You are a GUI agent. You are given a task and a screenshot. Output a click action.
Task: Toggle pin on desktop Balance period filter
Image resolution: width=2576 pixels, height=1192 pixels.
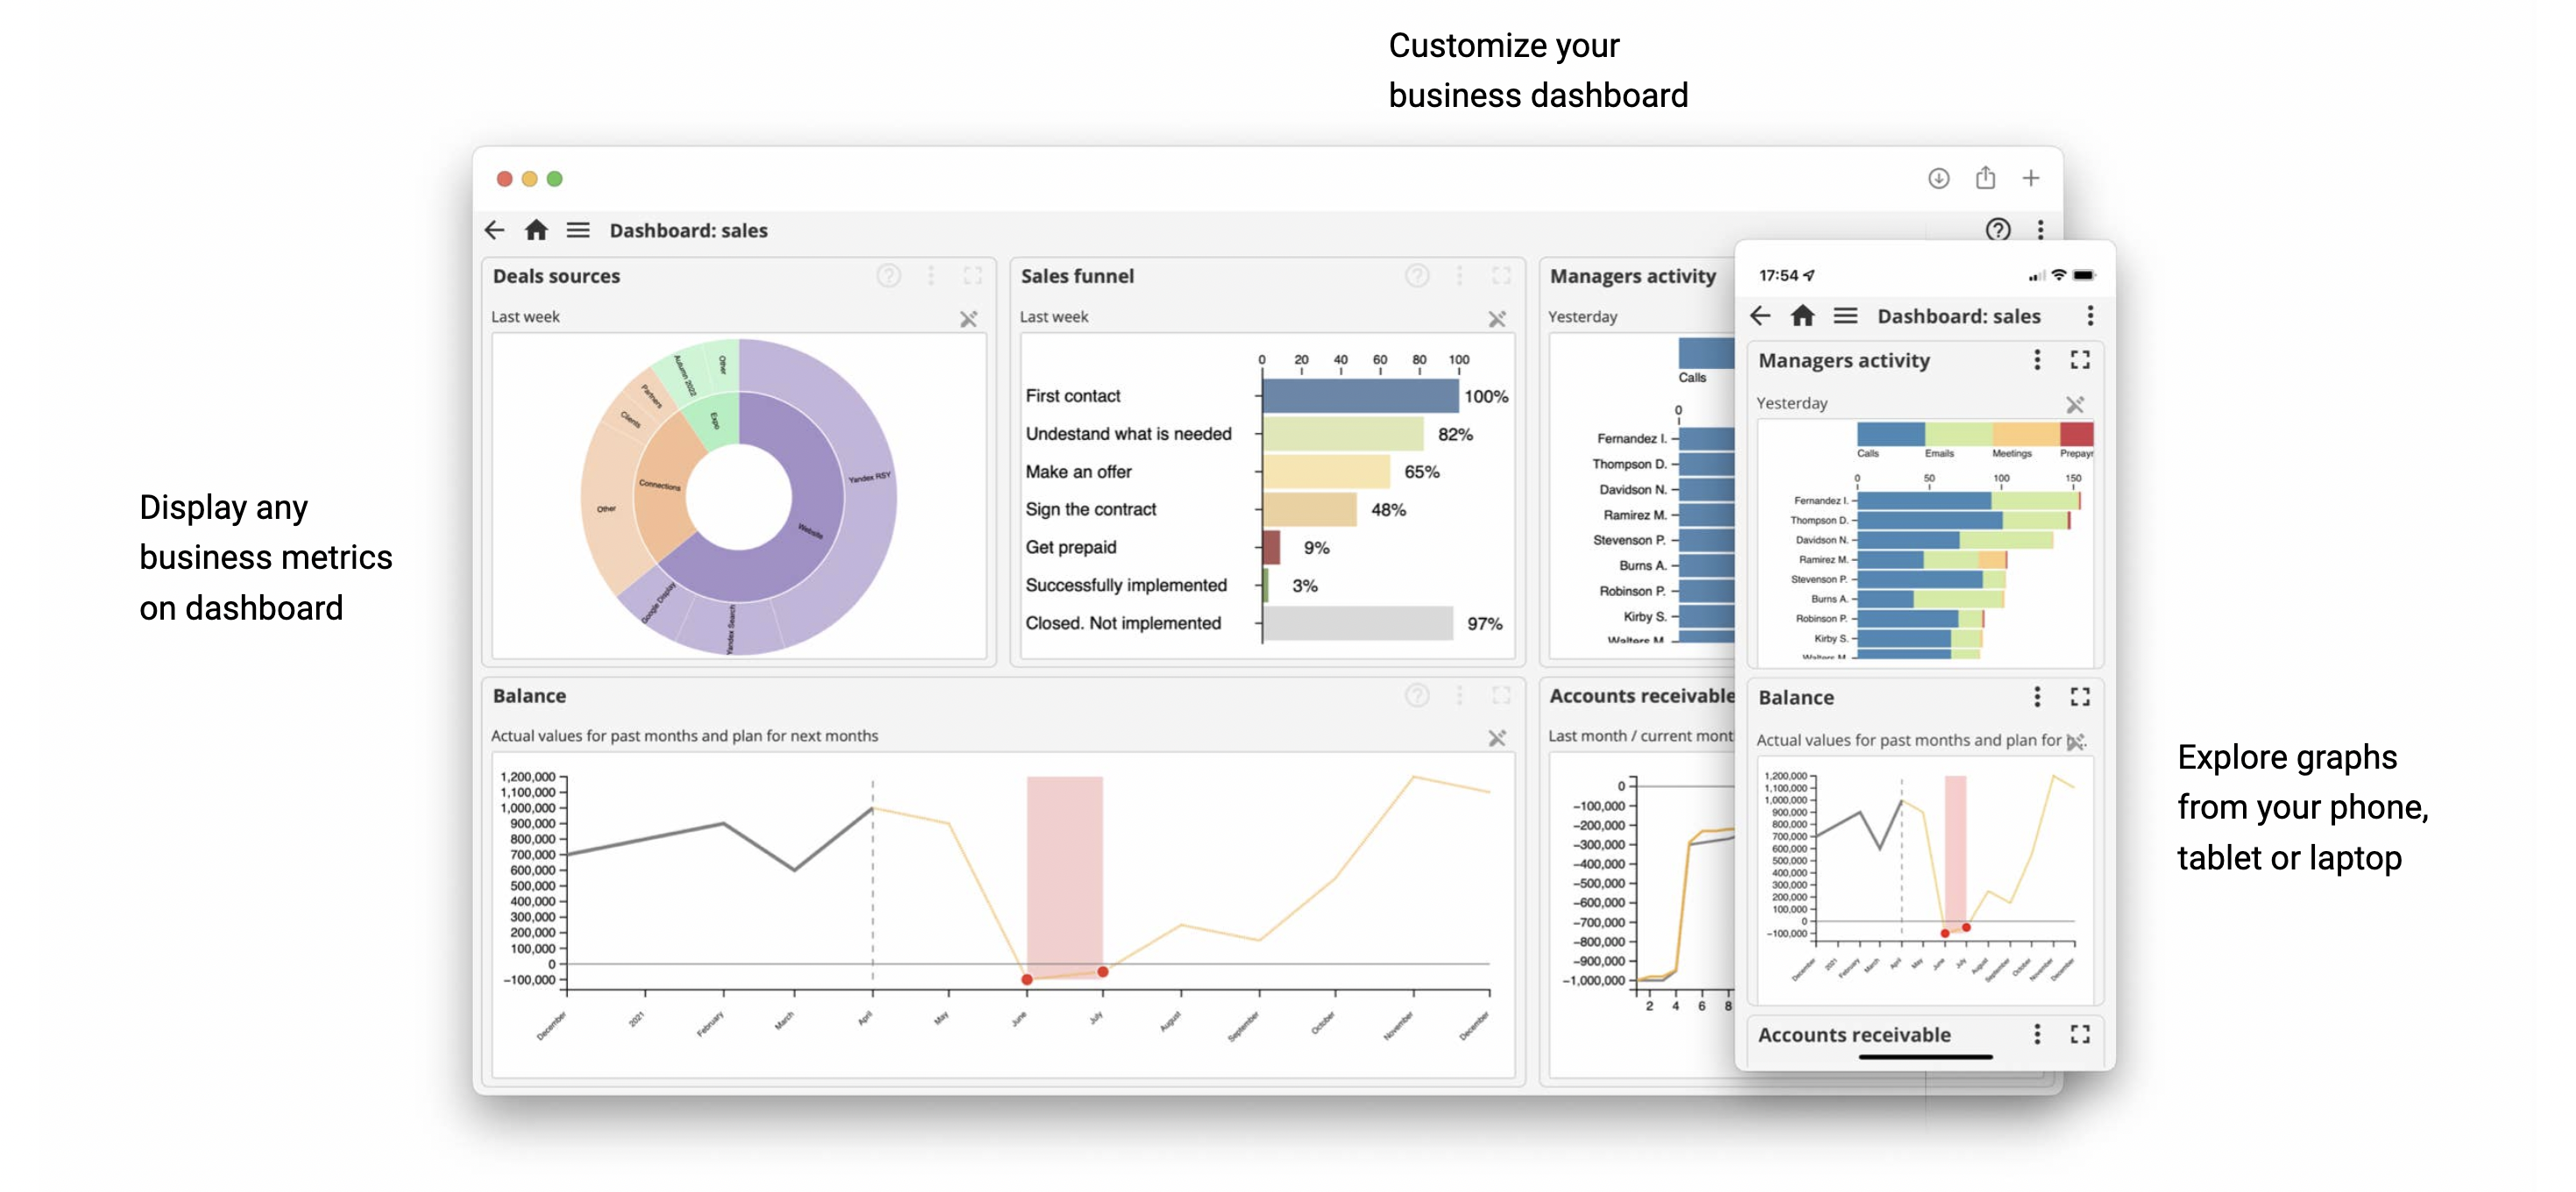[x=1496, y=738]
